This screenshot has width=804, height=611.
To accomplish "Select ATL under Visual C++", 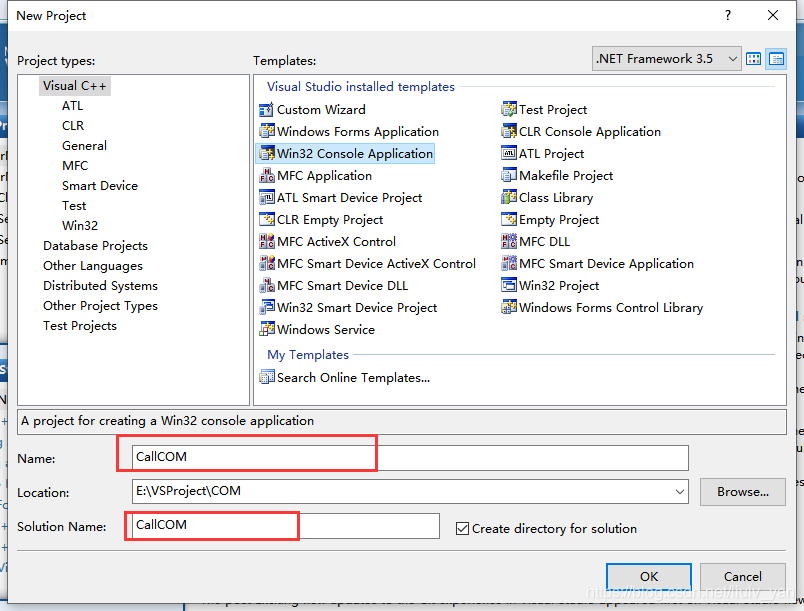I will (x=72, y=106).
